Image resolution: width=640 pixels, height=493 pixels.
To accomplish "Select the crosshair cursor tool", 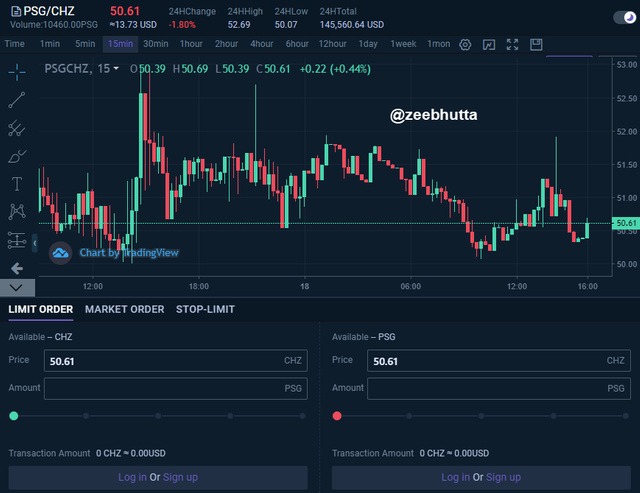I will (x=17, y=72).
